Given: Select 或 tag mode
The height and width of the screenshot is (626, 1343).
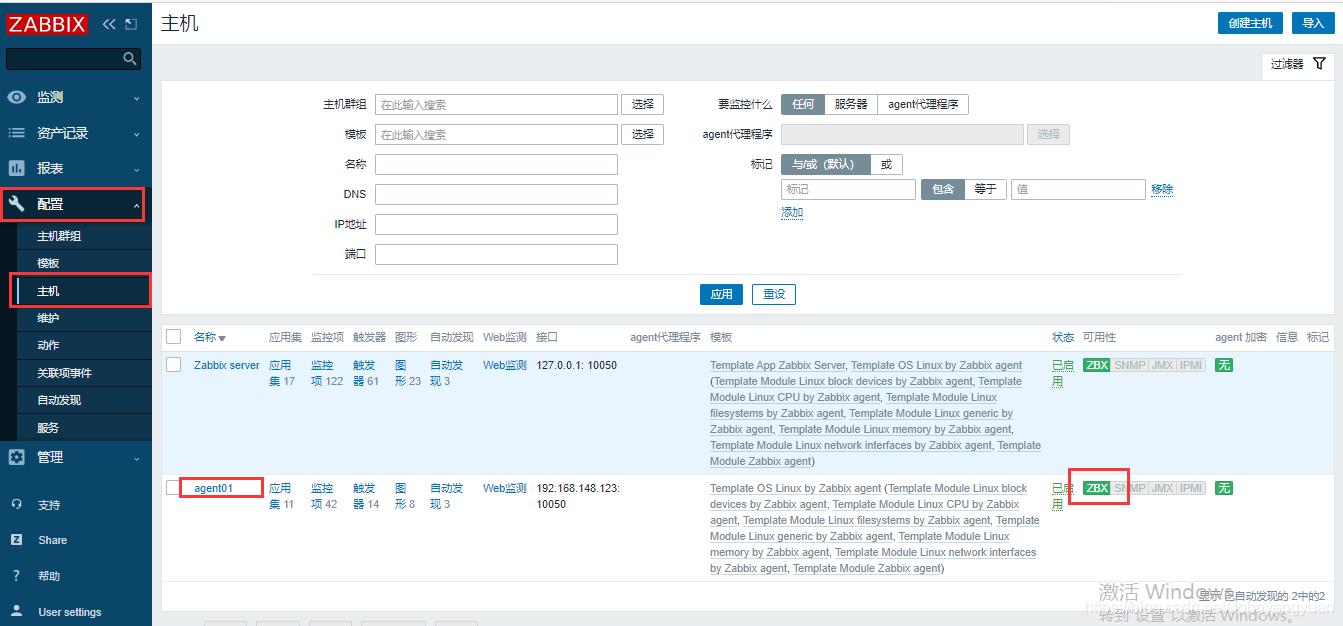Looking at the screenshot, I should [x=886, y=164].
